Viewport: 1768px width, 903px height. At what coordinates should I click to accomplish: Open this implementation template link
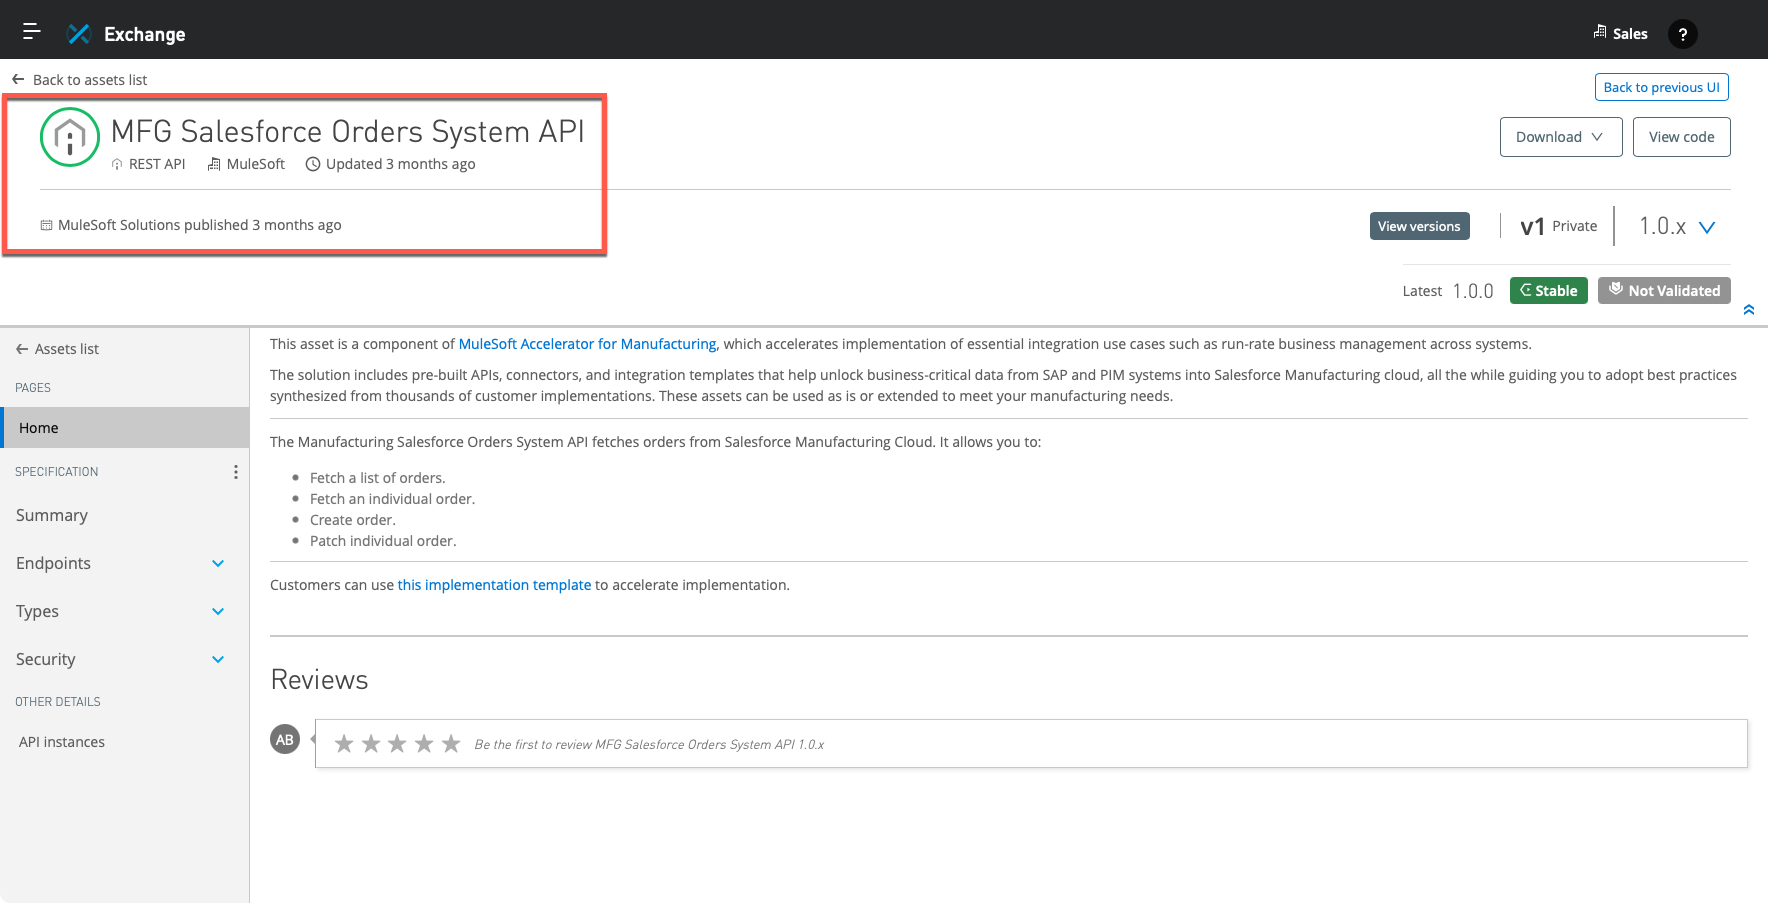click(494, 585)
